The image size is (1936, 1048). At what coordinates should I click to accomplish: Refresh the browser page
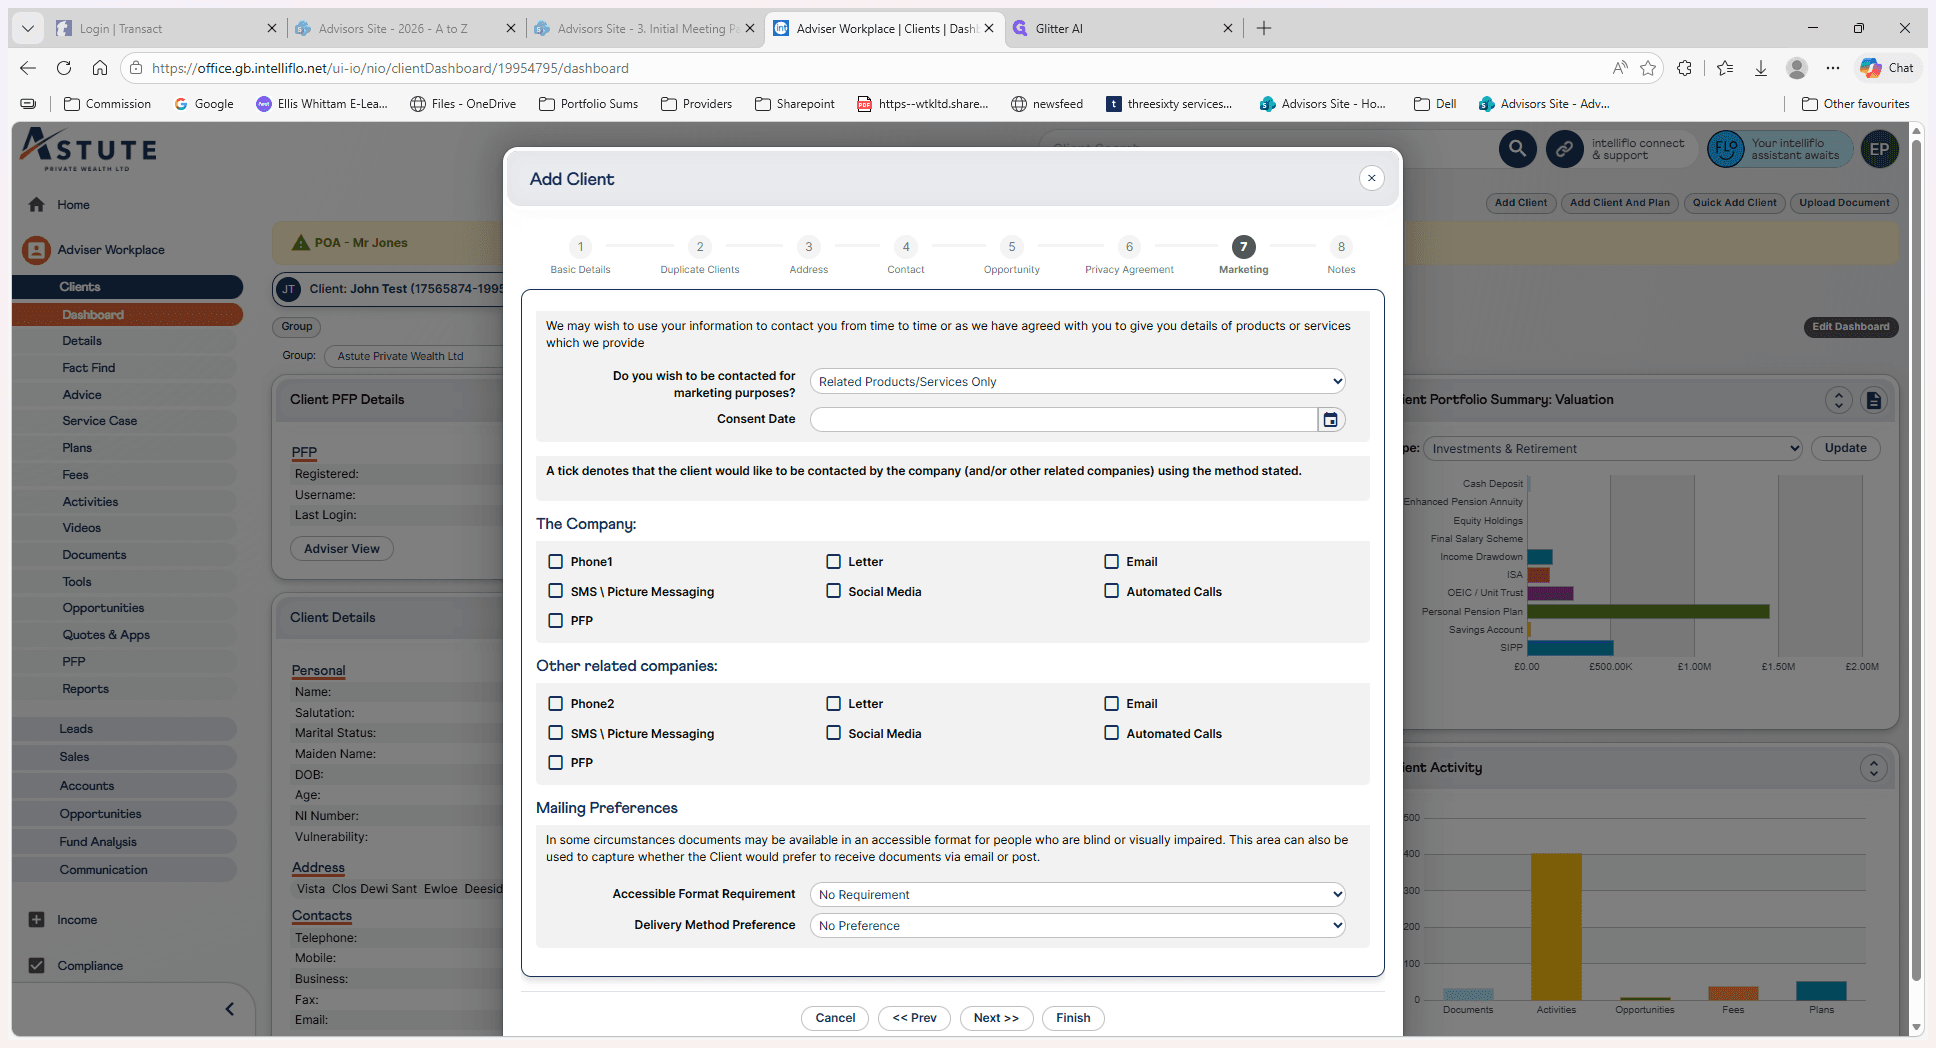(x=64, y=68)
